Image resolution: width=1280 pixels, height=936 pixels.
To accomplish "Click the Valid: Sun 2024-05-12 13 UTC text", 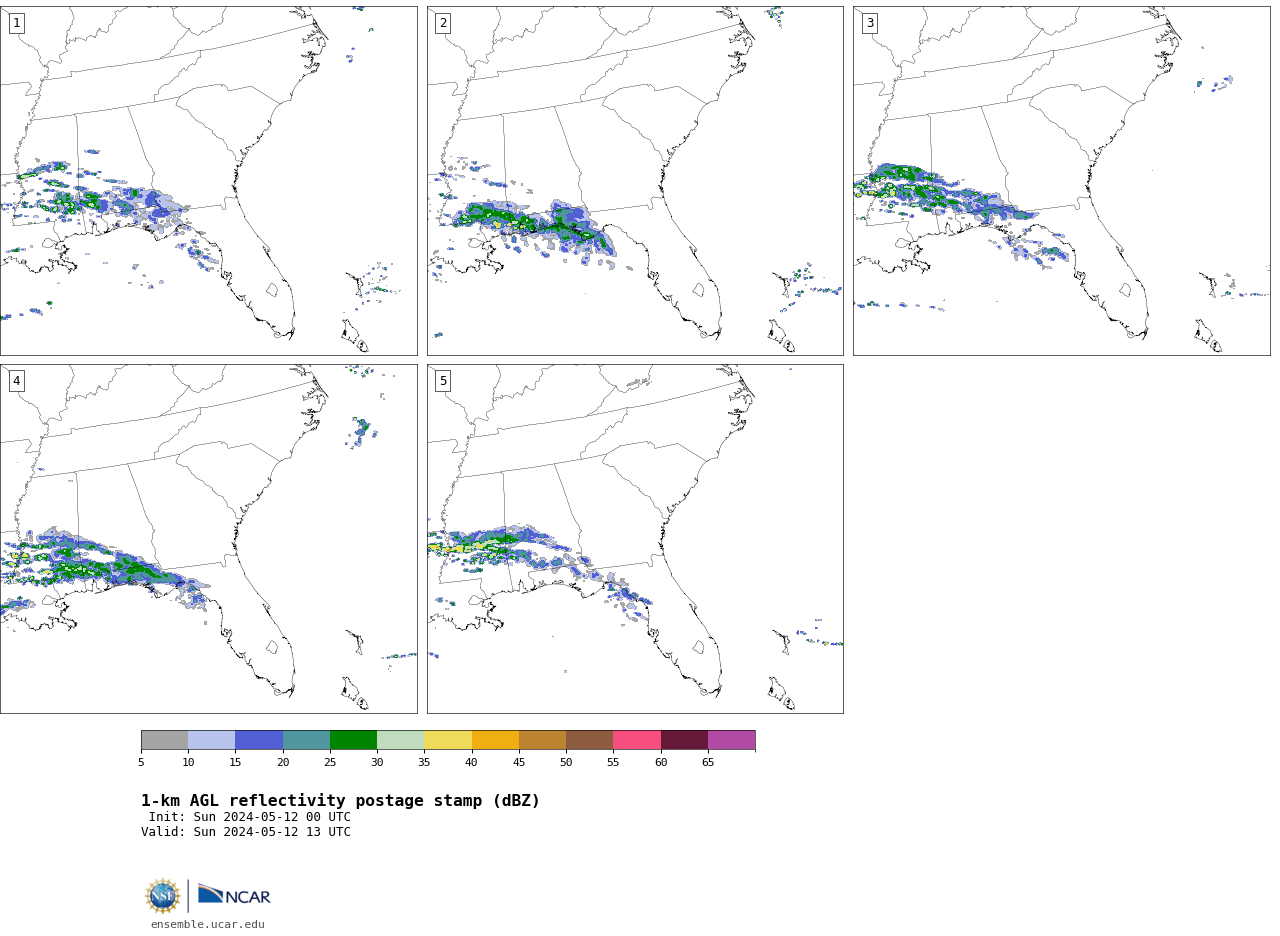I will (246, 832).
